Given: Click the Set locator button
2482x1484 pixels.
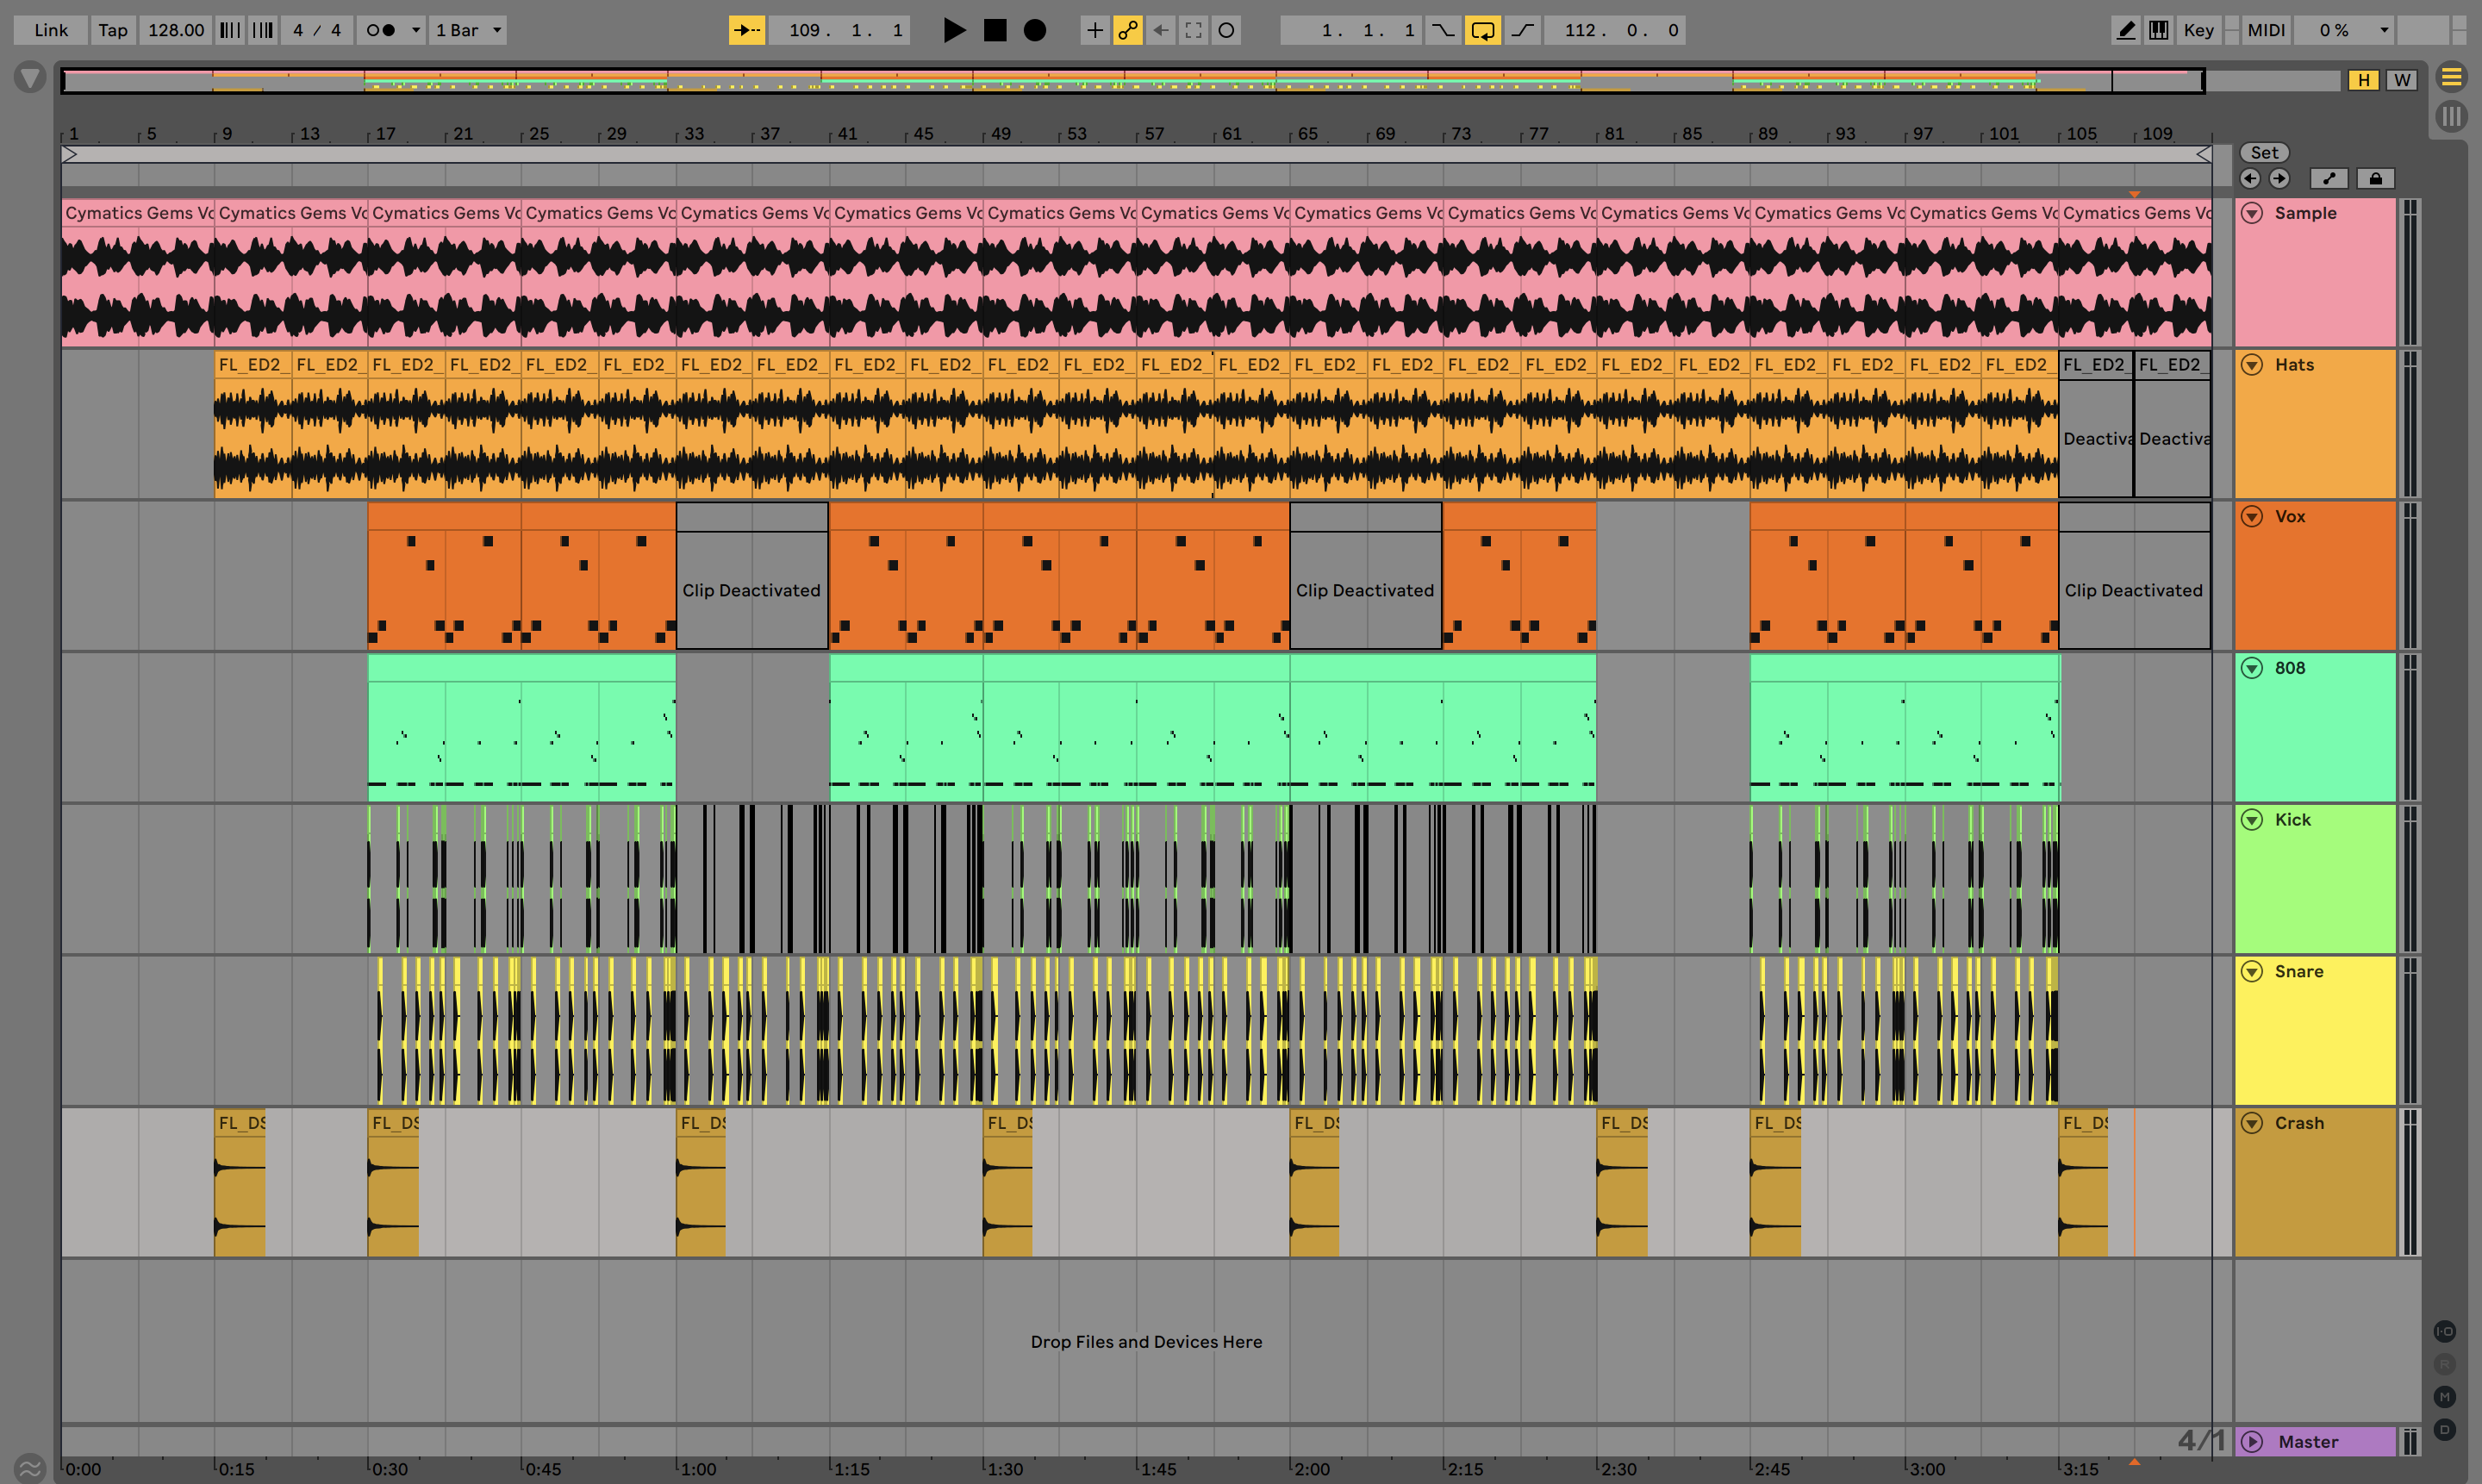Looking at the screenshot, I should (x=2264, y=153).
